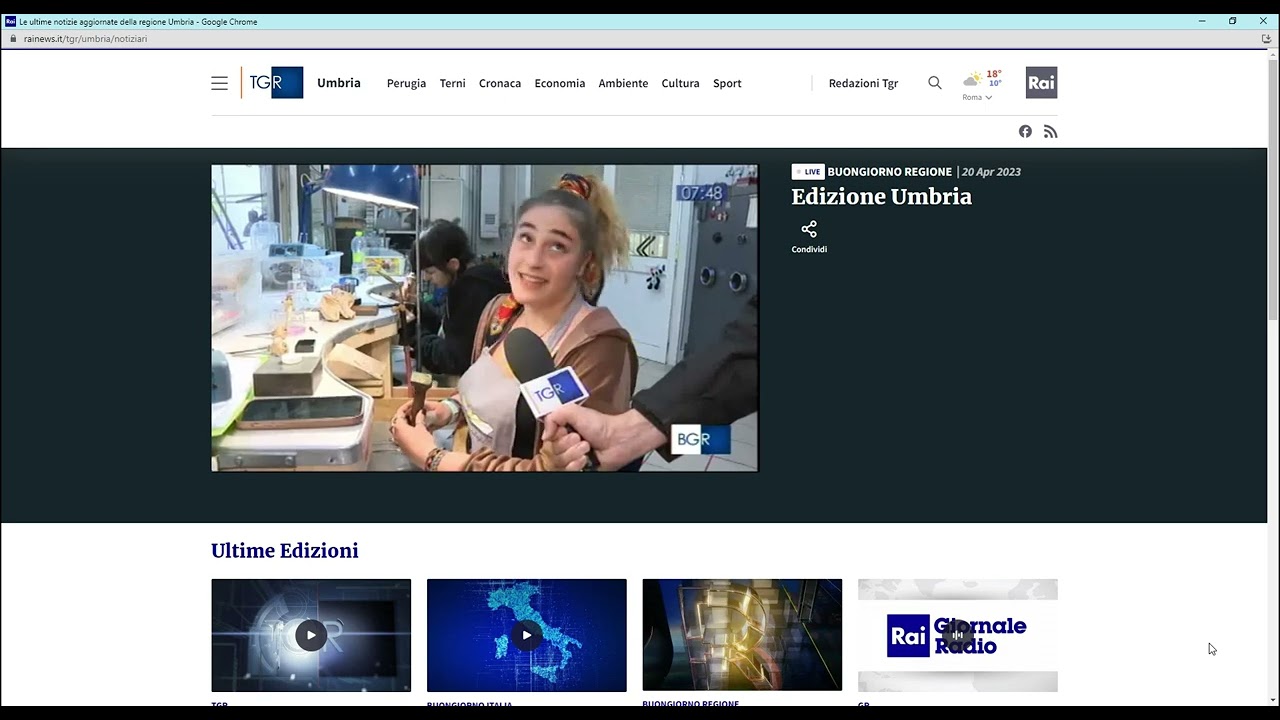This screenshot has height=720, width=1280.
Task: Open the Cronaca section
Action: [x=500, y=83]
